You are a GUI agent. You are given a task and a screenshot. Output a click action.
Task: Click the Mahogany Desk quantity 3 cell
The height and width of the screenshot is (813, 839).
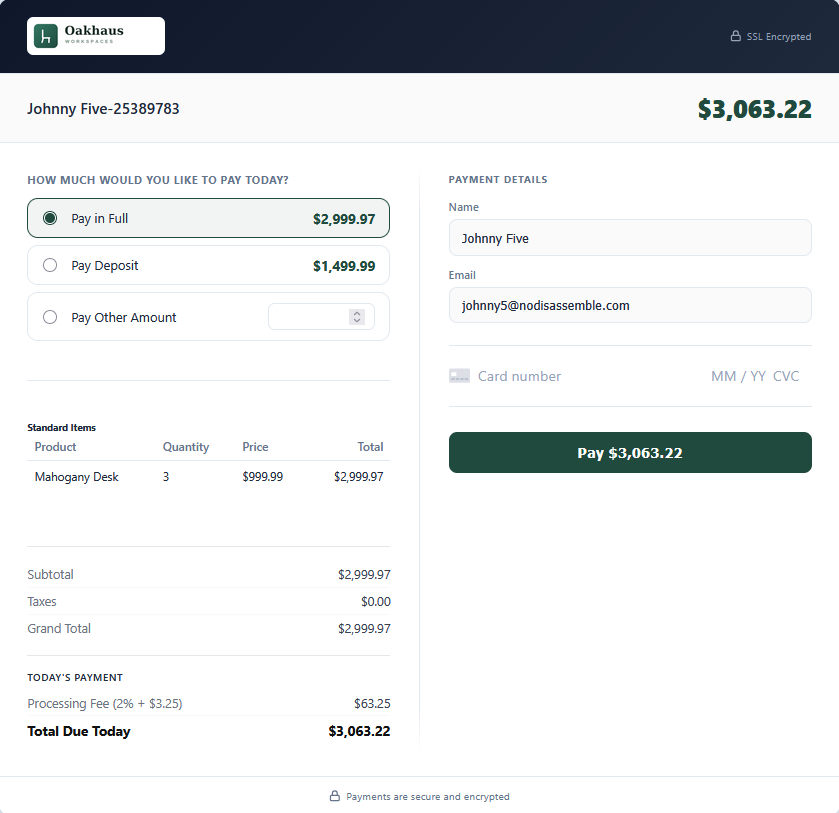click(166, 476)
